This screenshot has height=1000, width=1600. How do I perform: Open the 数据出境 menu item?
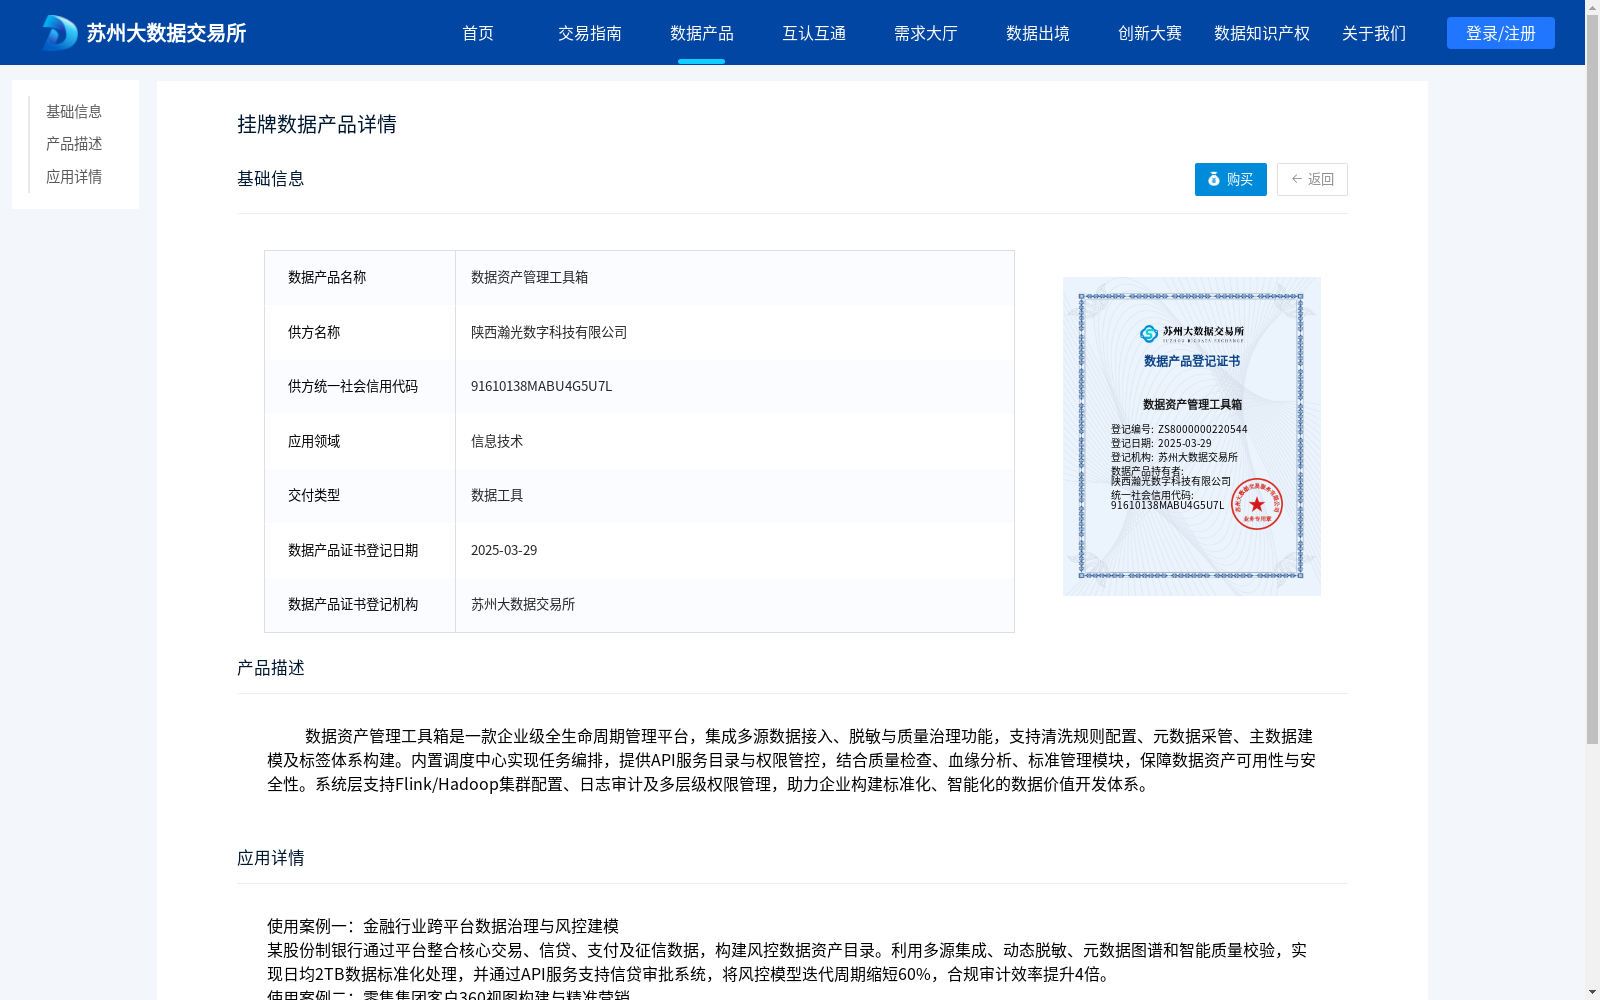click(1038, 33)
